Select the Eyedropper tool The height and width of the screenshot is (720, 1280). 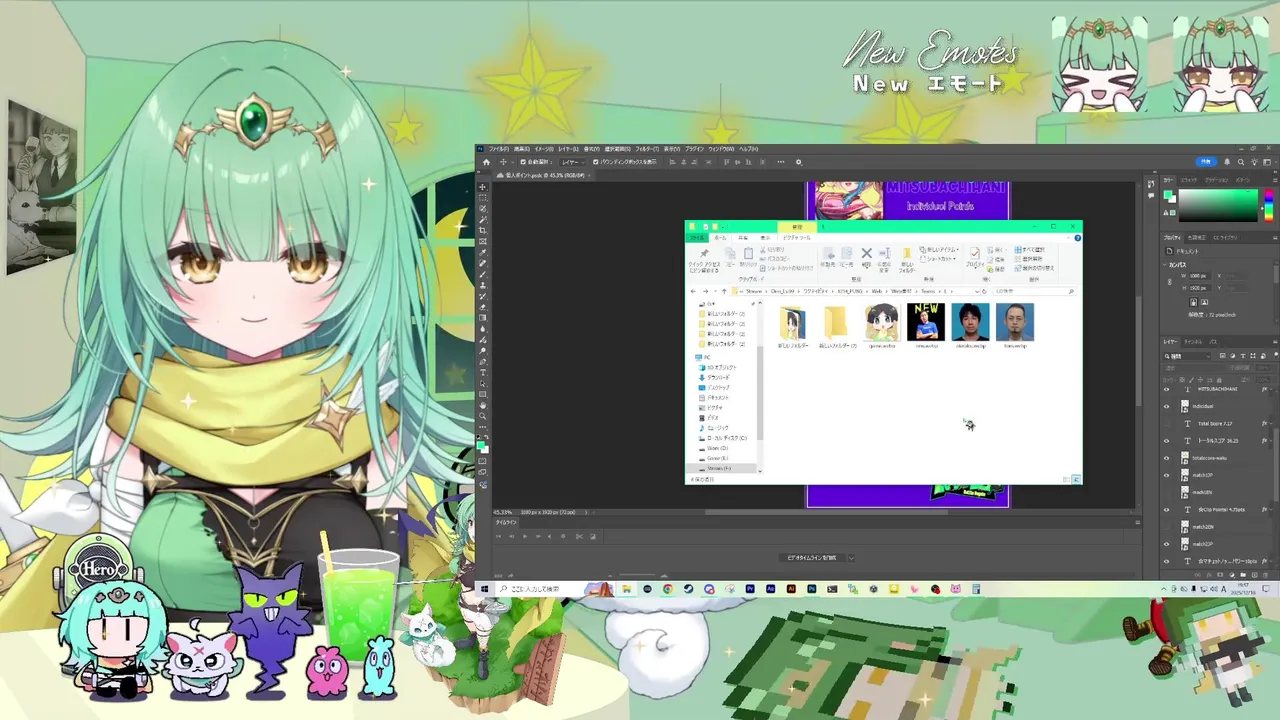[x=483, y=252]
